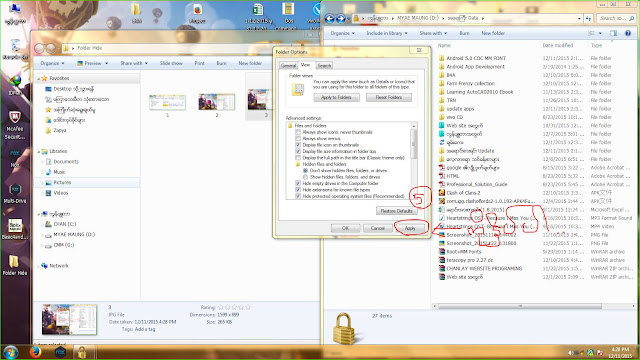Switch to the General tab
The height and width of the screenshot is (360, 640).
[x=288, y=65]
